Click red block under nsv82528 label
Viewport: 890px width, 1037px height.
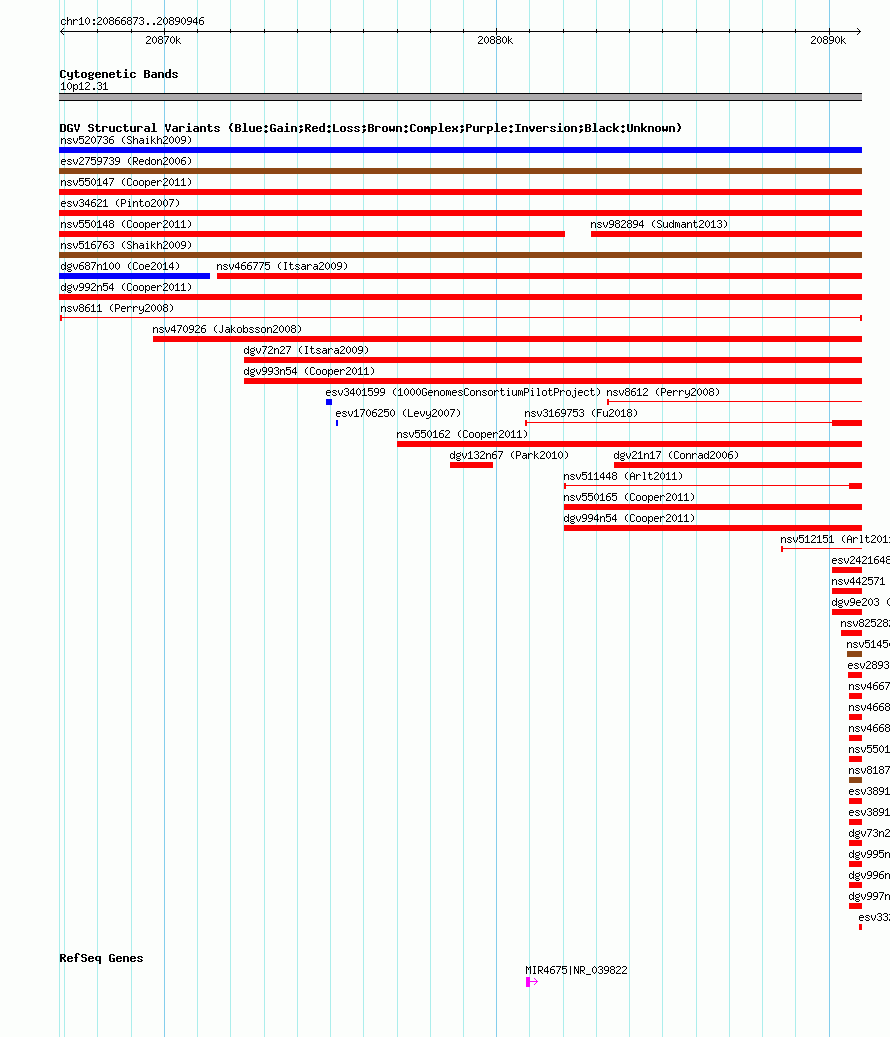pos(851,634)
